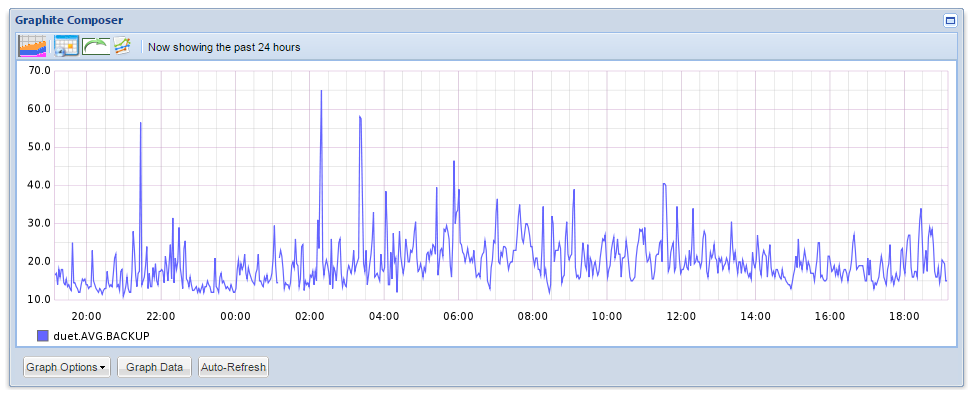Maximize the Graphite Composer window
This screenshot has width=980, height=401.
click(x=950, y=21)
